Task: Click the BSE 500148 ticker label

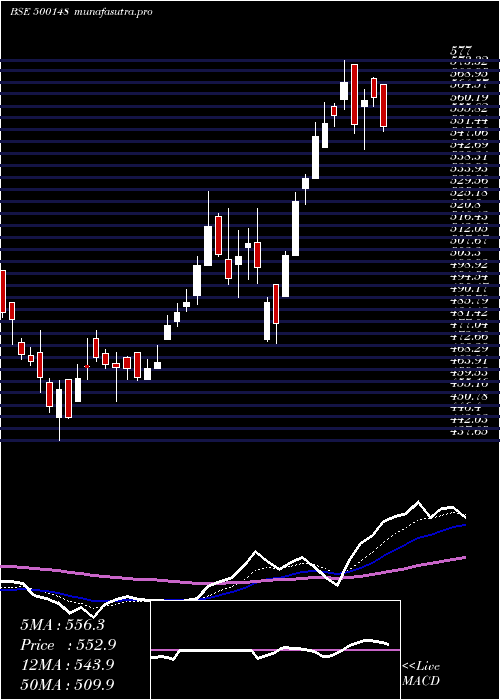Action: [39, 12]
